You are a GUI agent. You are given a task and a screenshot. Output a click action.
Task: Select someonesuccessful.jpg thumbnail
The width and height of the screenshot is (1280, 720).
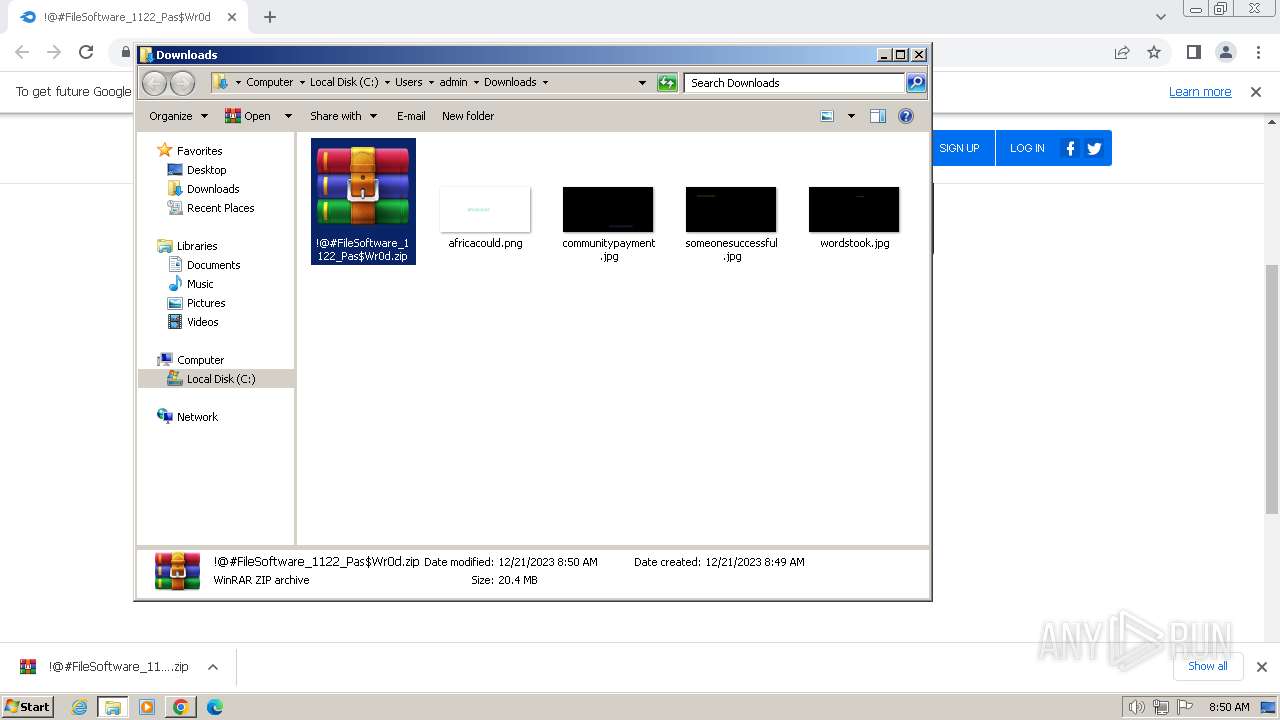tap(731, 210)
